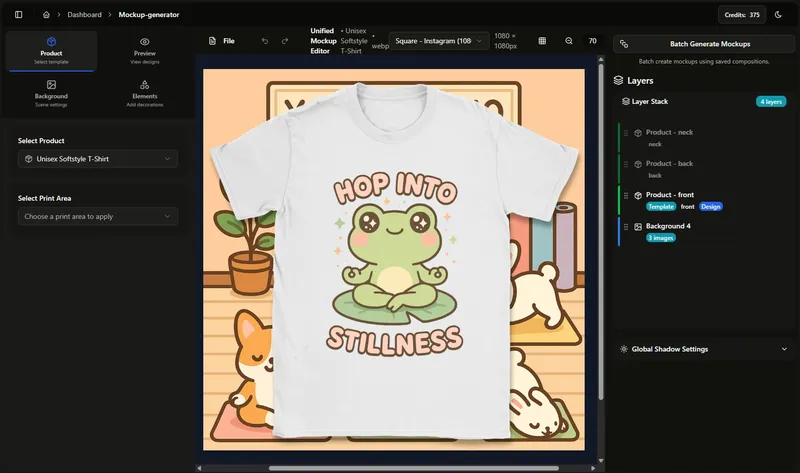800x473 pixels.
Task: Select the Product - front layer
Action: point(704,200)
